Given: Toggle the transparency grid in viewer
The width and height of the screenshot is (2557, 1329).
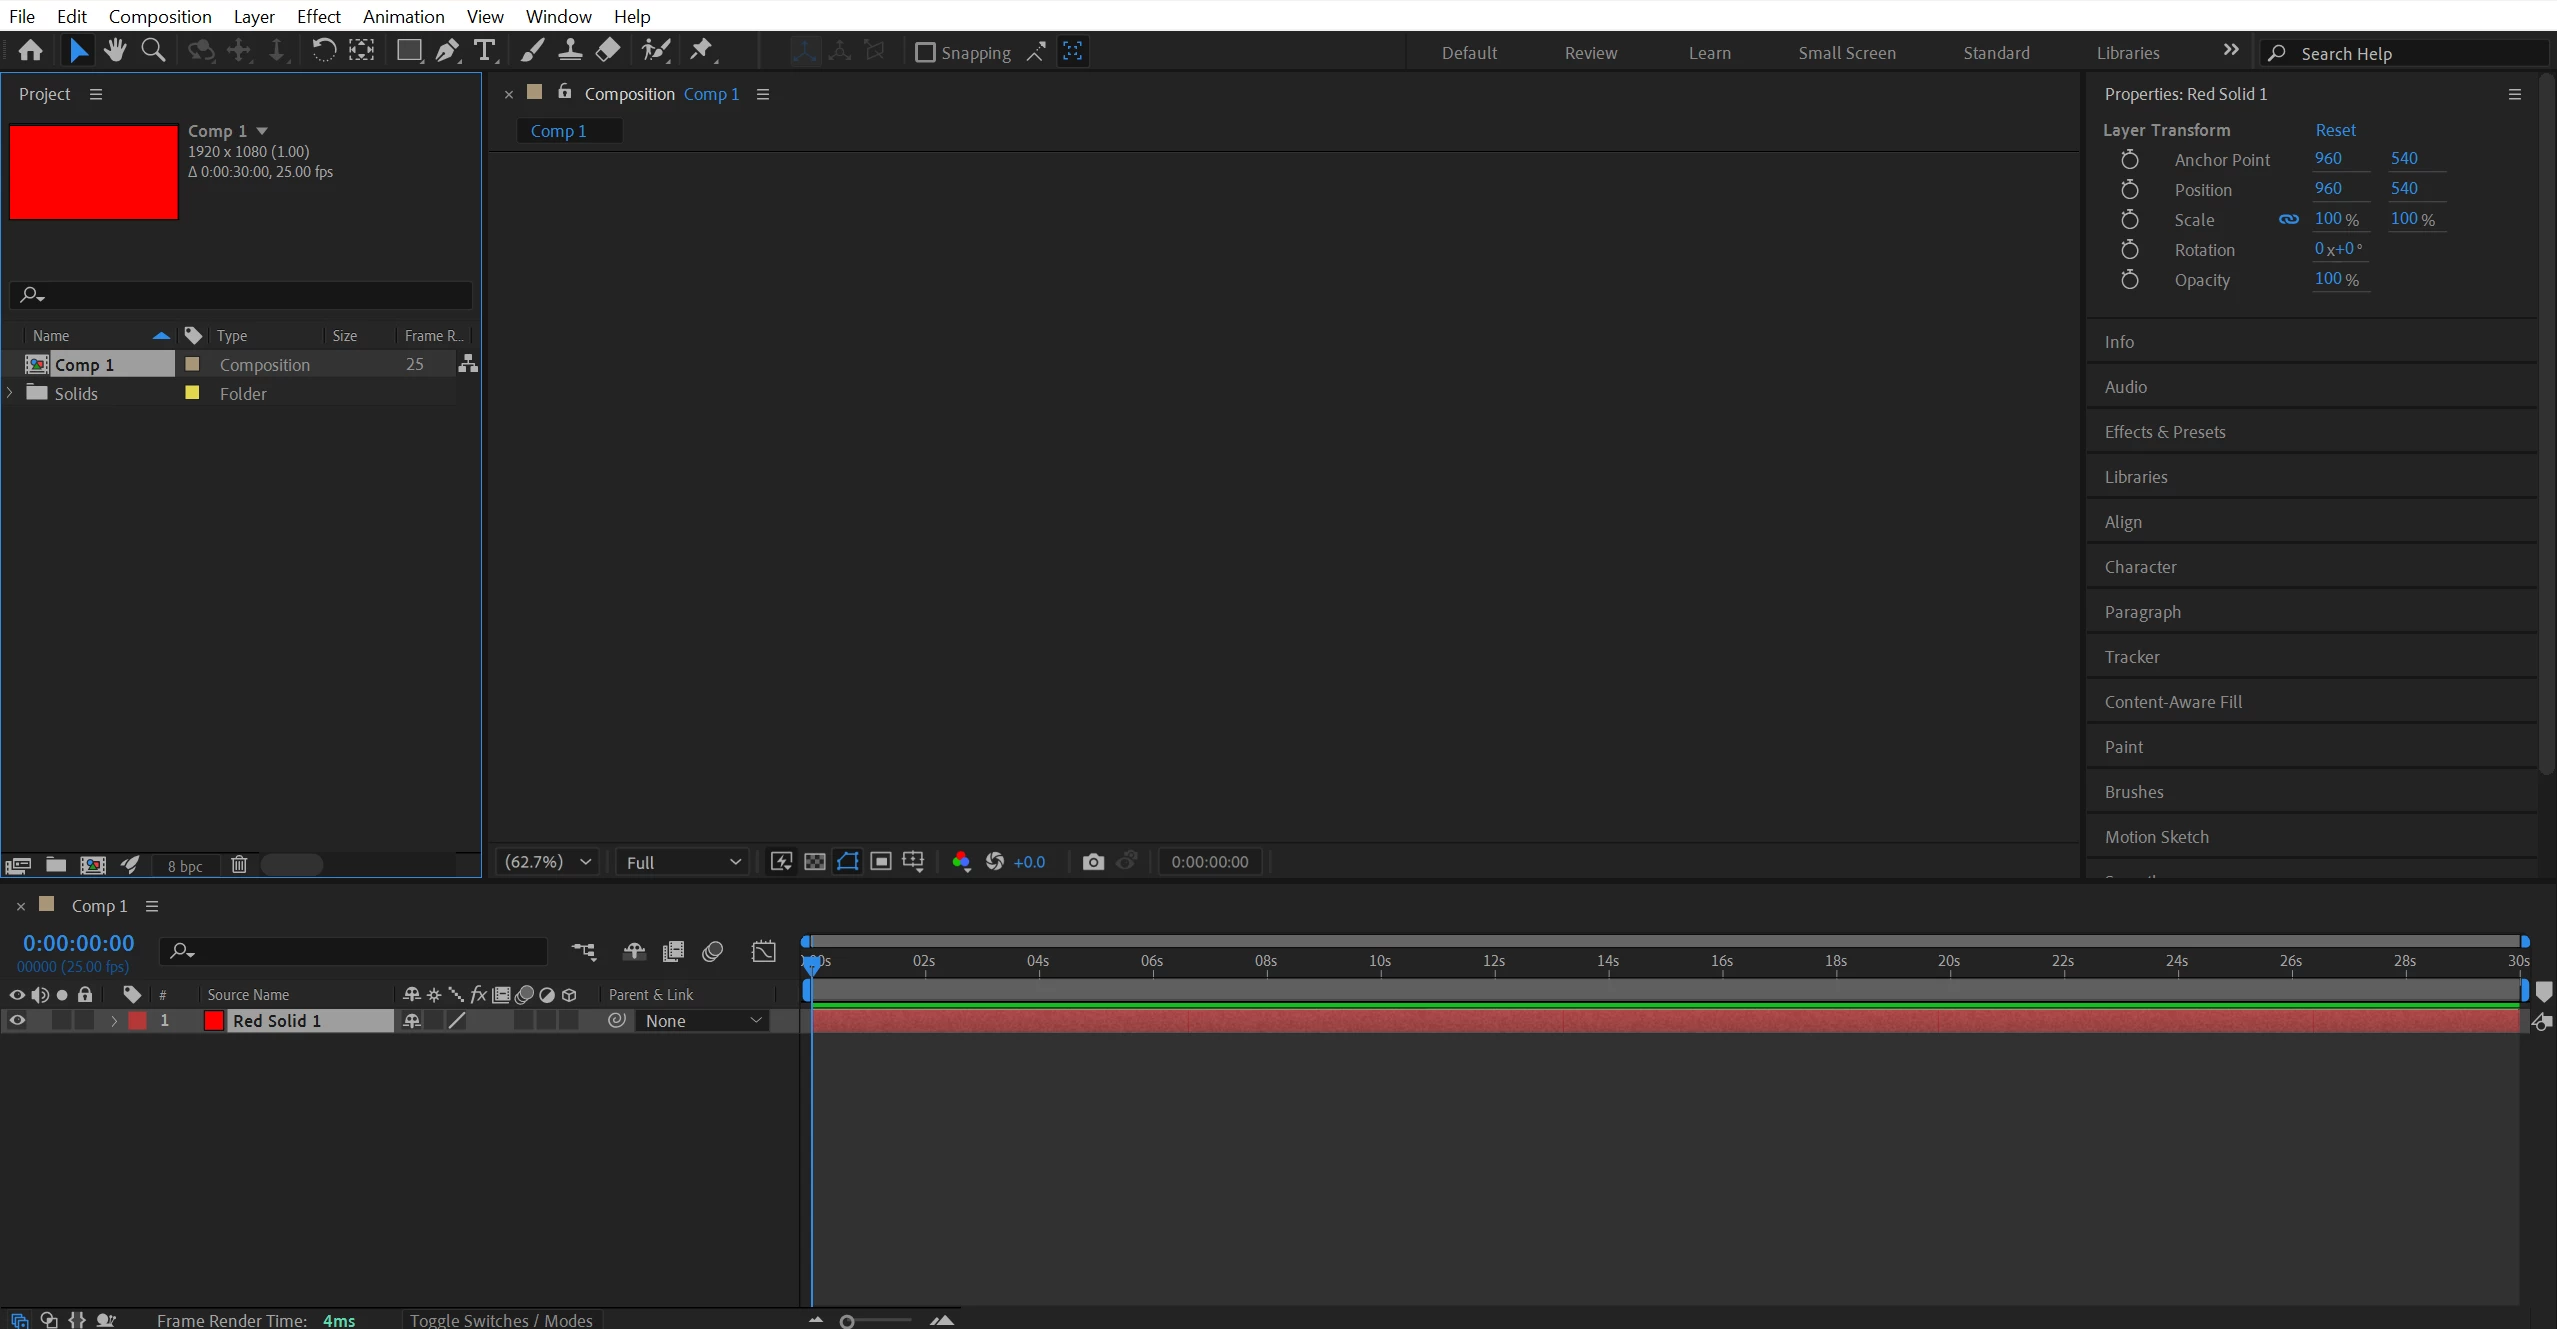Looking at the screenshot, I should point(815,862).
